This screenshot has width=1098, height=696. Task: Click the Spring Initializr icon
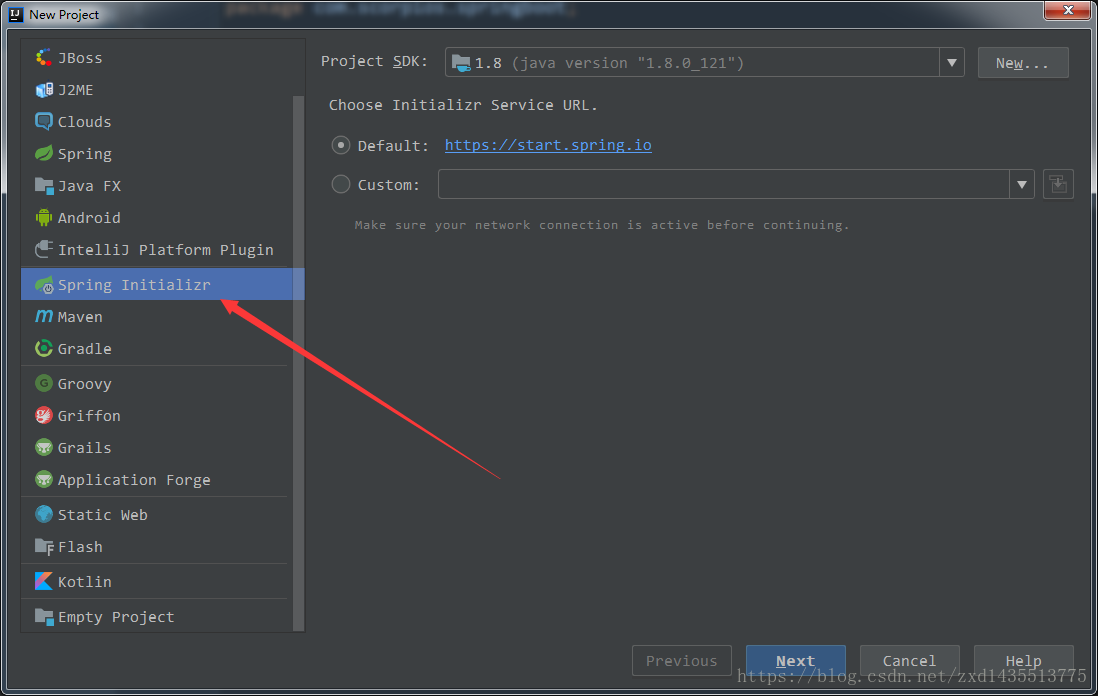pos(43,284)
